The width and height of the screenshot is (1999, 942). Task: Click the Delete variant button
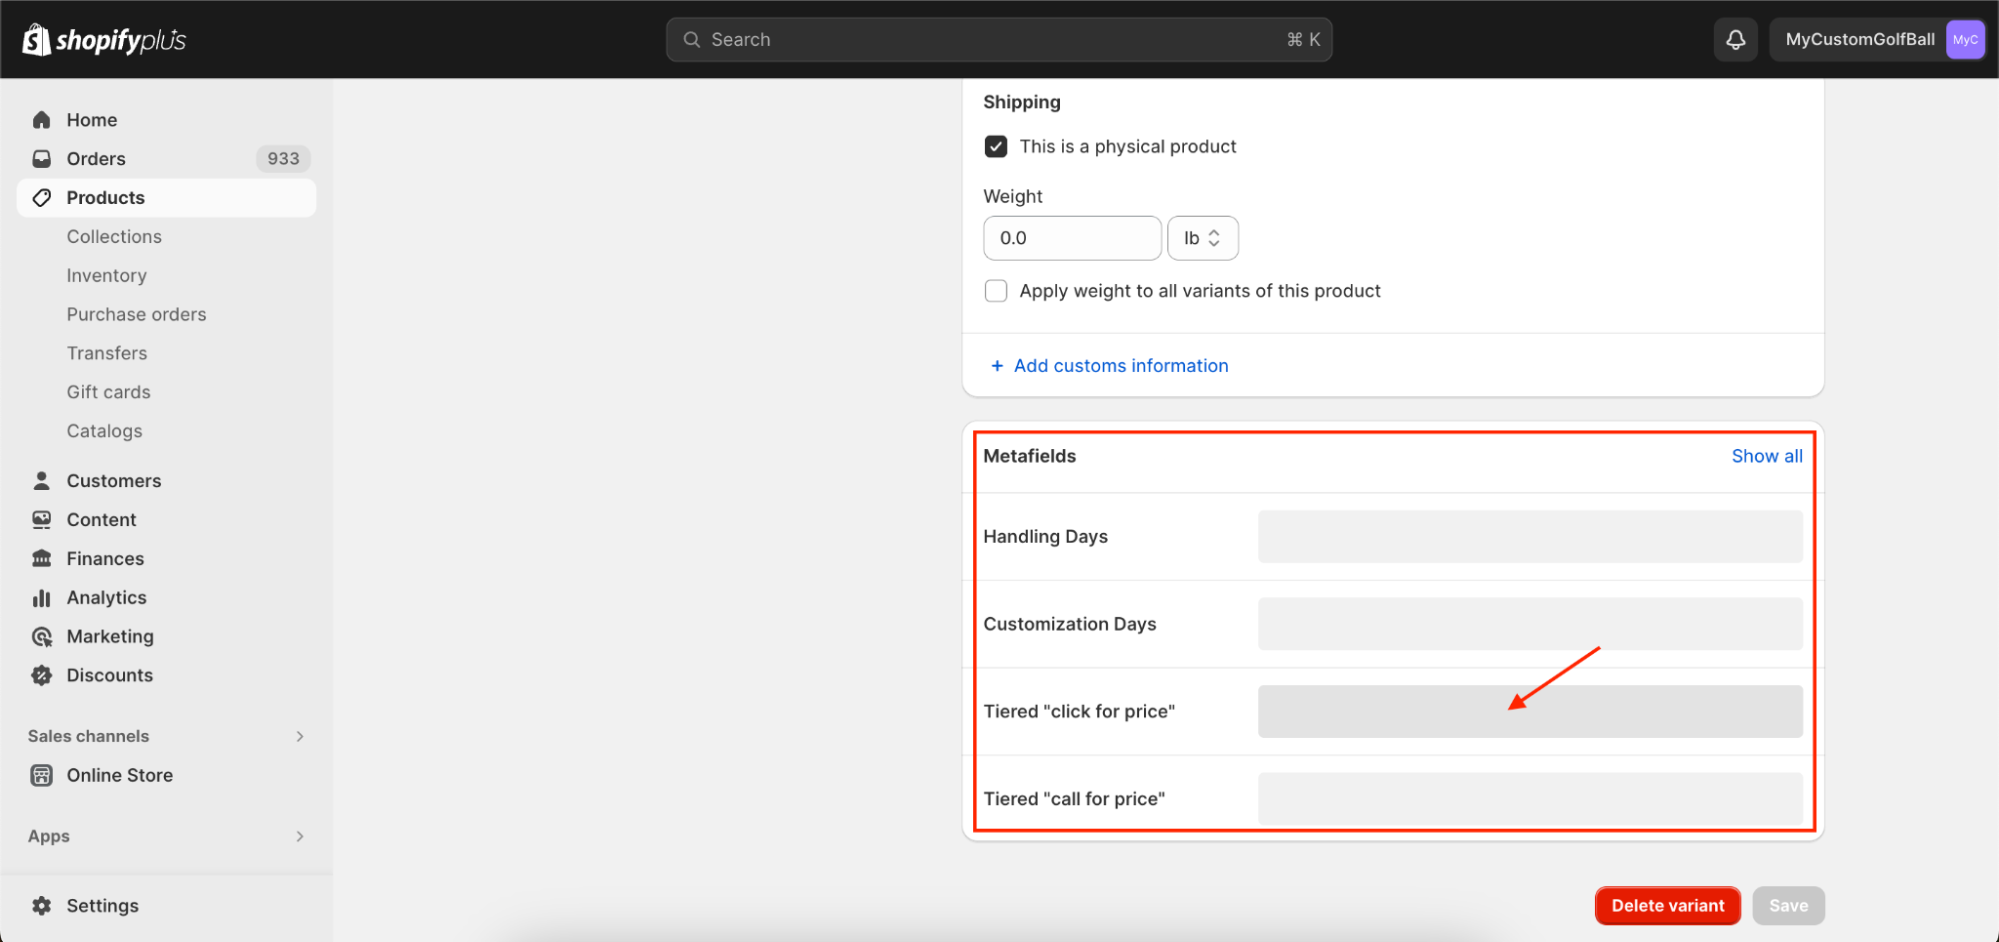click(x=1667, y=906)
